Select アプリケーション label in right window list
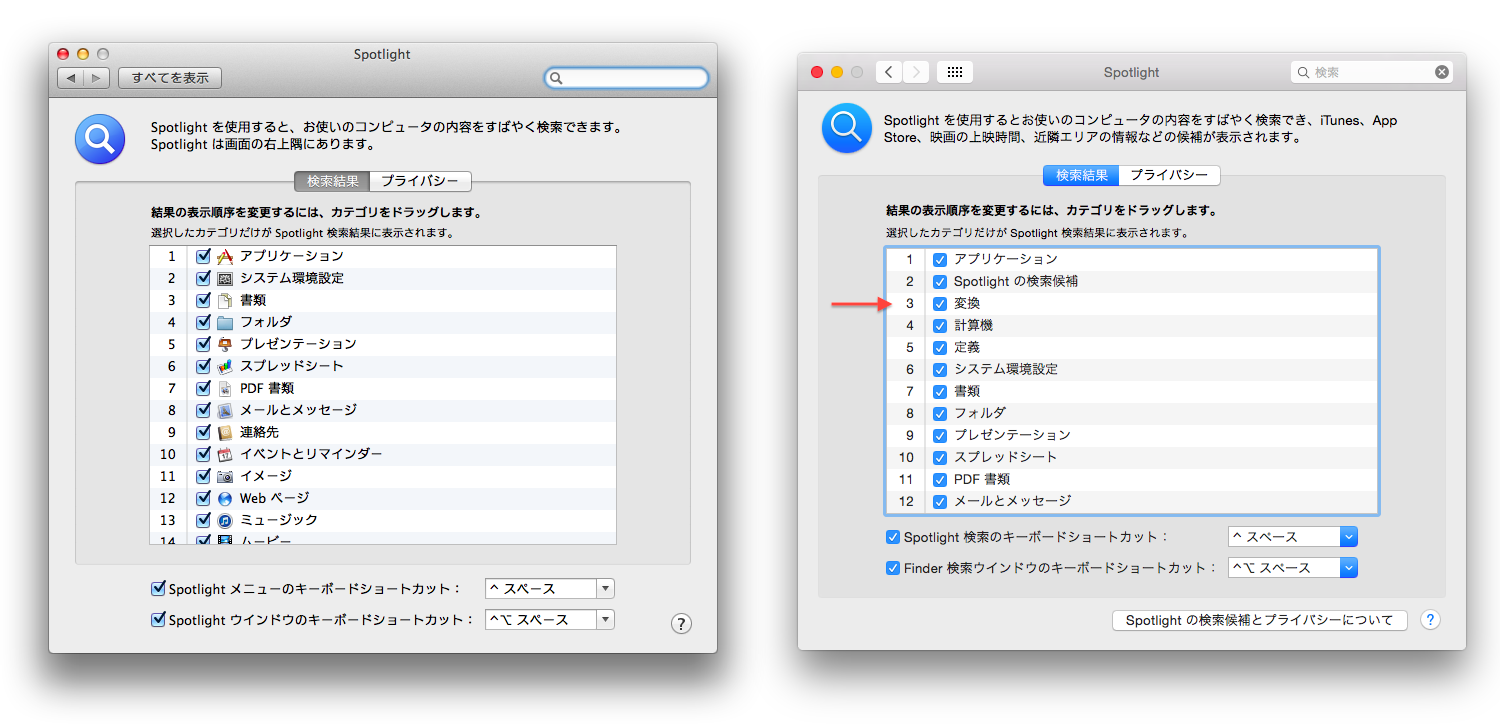The image size is (1500, 724). pyautogui.click(x=1006, y=260)
